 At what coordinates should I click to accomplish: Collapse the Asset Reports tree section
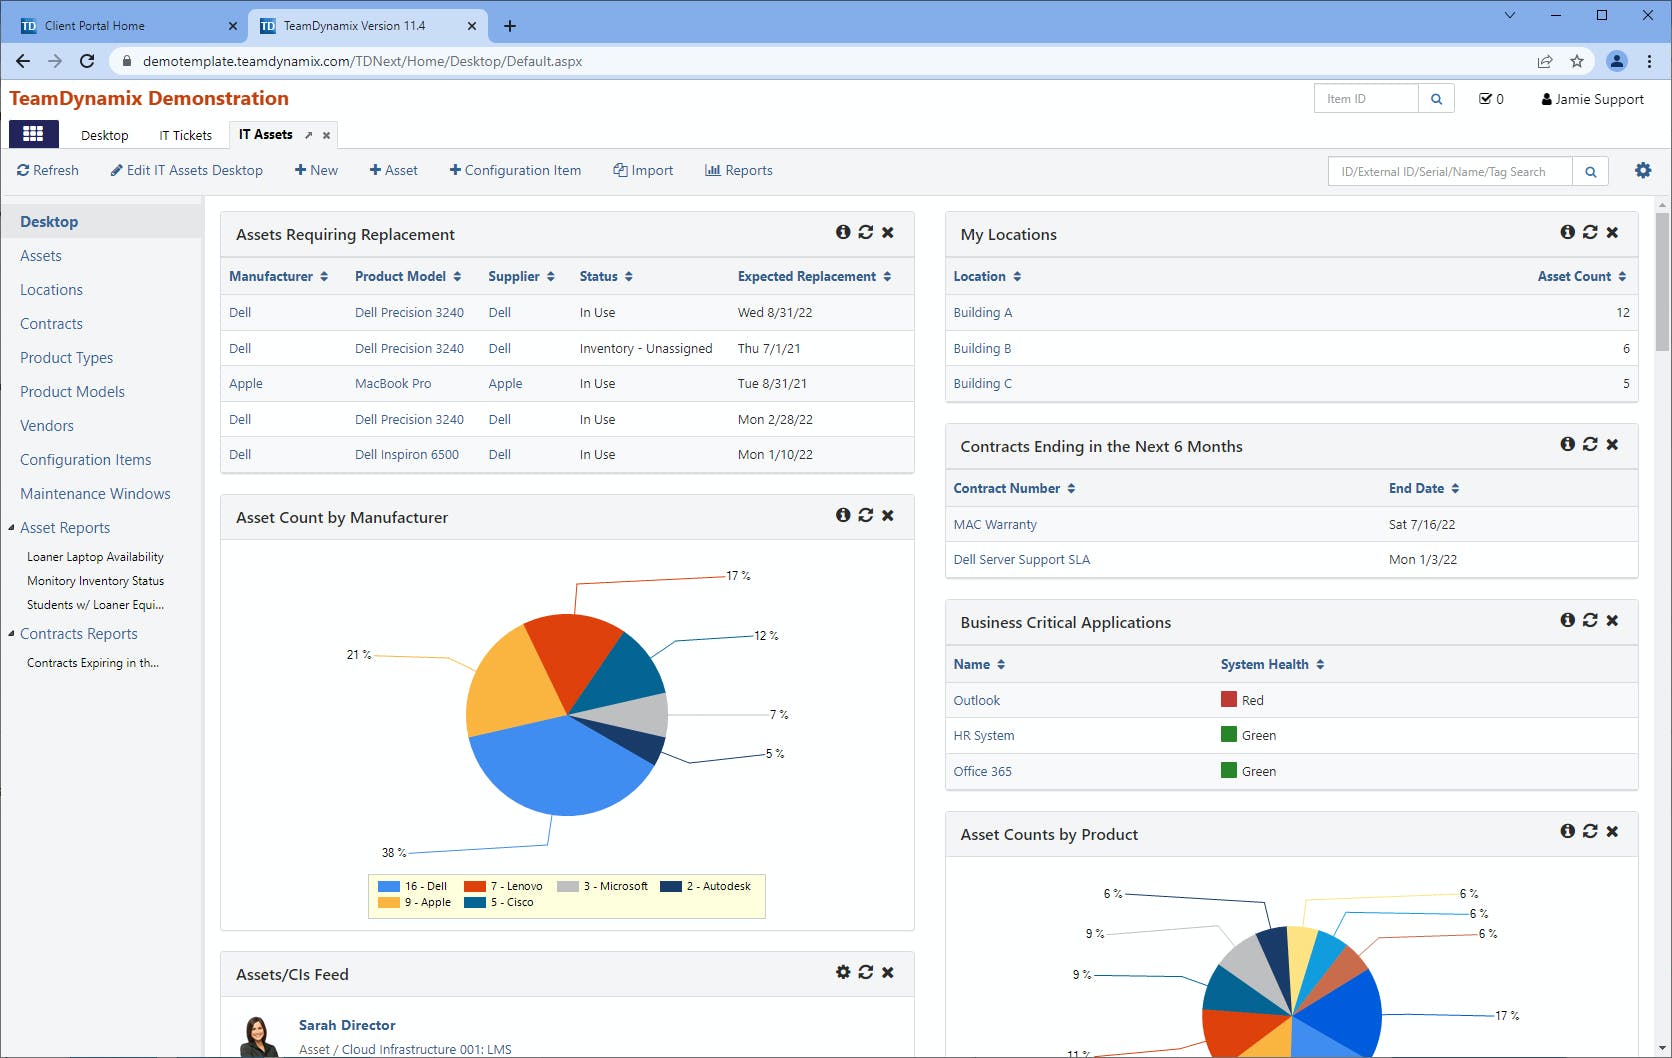pos(11,527)
